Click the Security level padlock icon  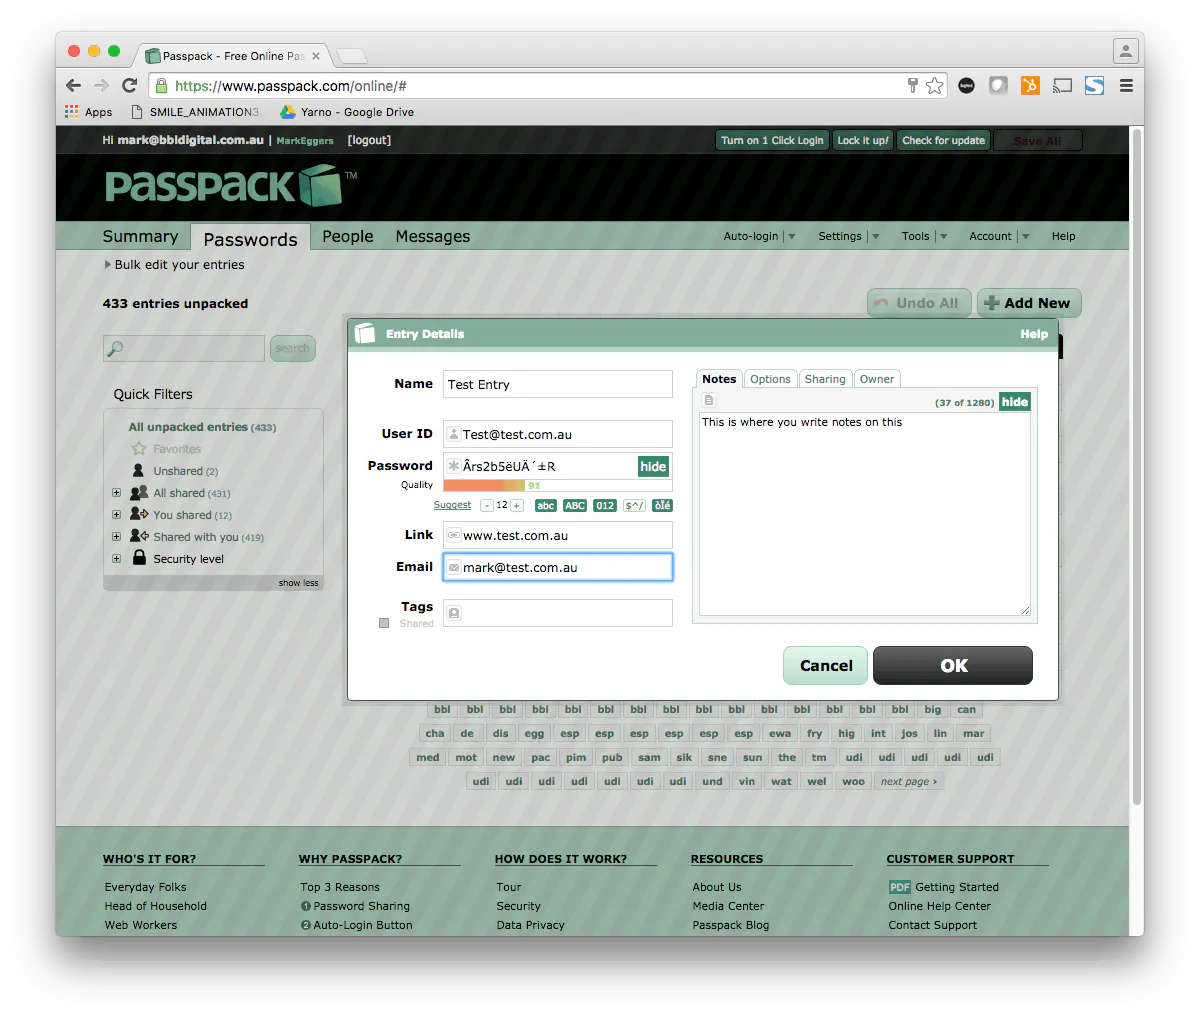pyautogui.click(x=139, y=558)
